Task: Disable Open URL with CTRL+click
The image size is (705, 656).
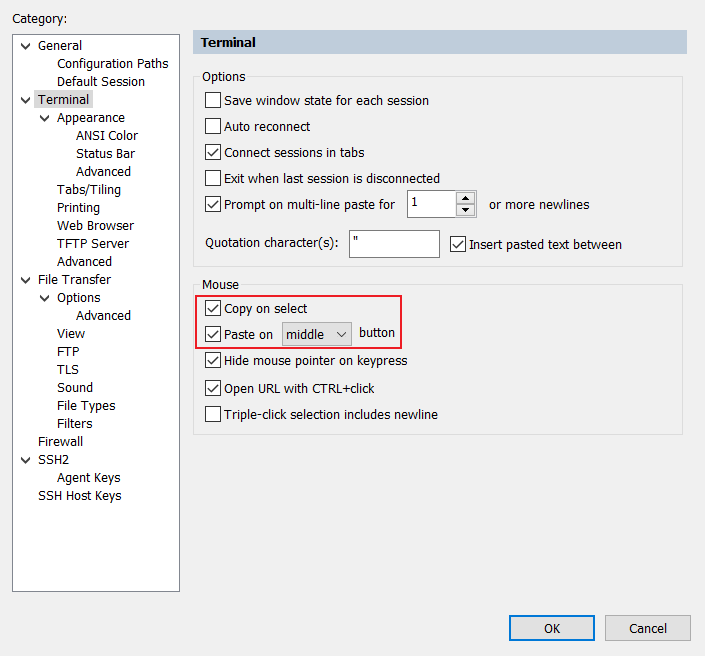Action: (x=213, y=388)
